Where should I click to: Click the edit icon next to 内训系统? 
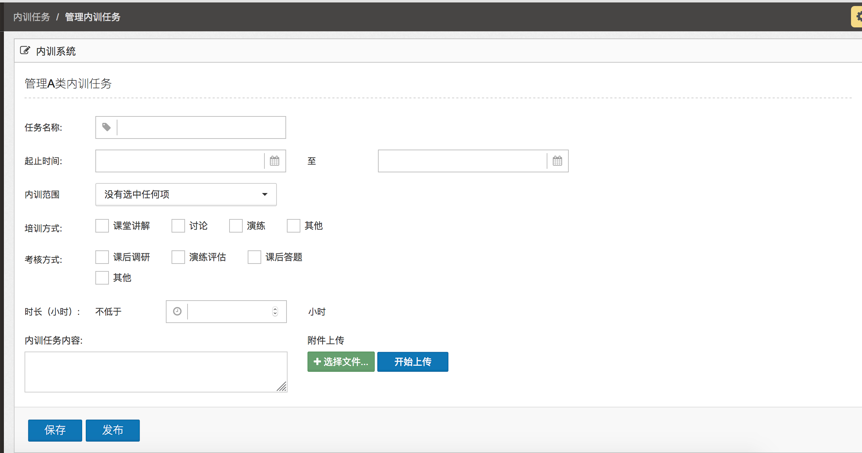pyautogui.click(x=25, y=51)
